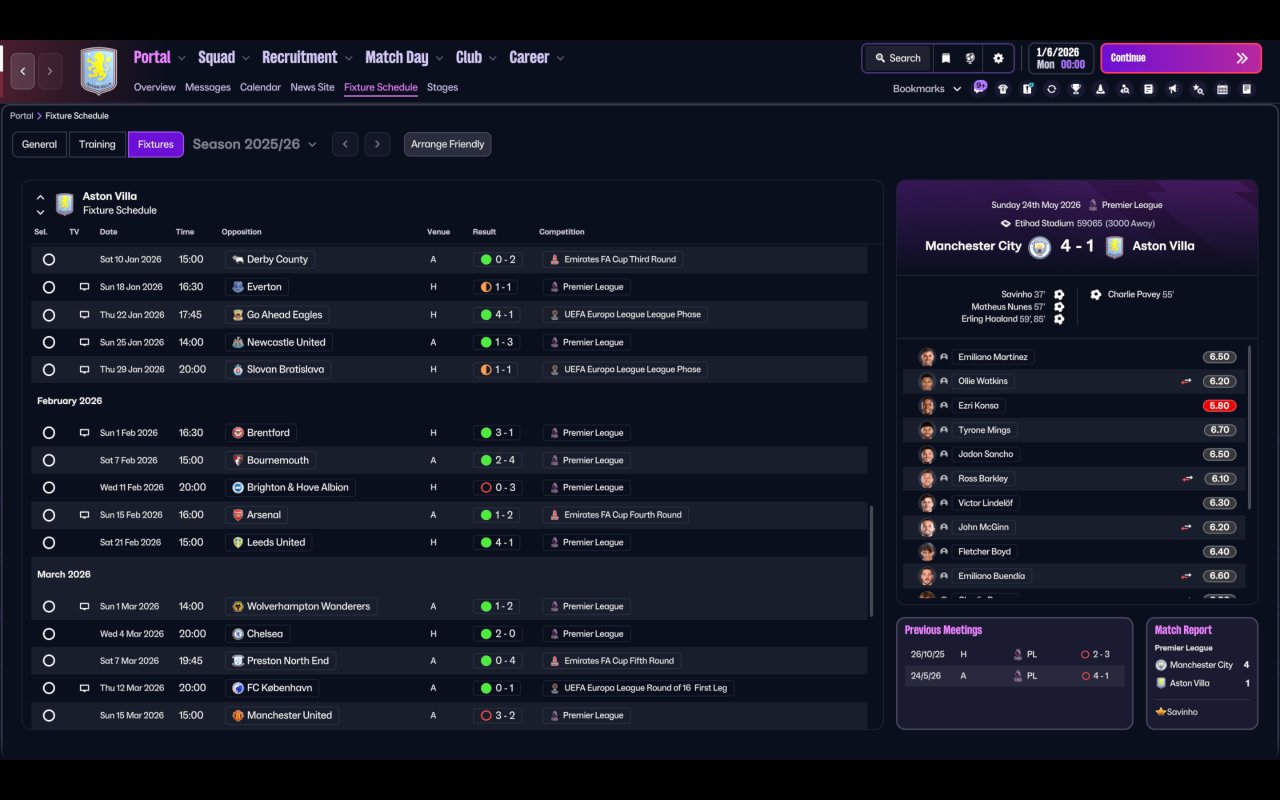This screenshot has width=1280, height=800.
Task: Open the 9+ messages chat bubble icon
Action: (980, 87)
